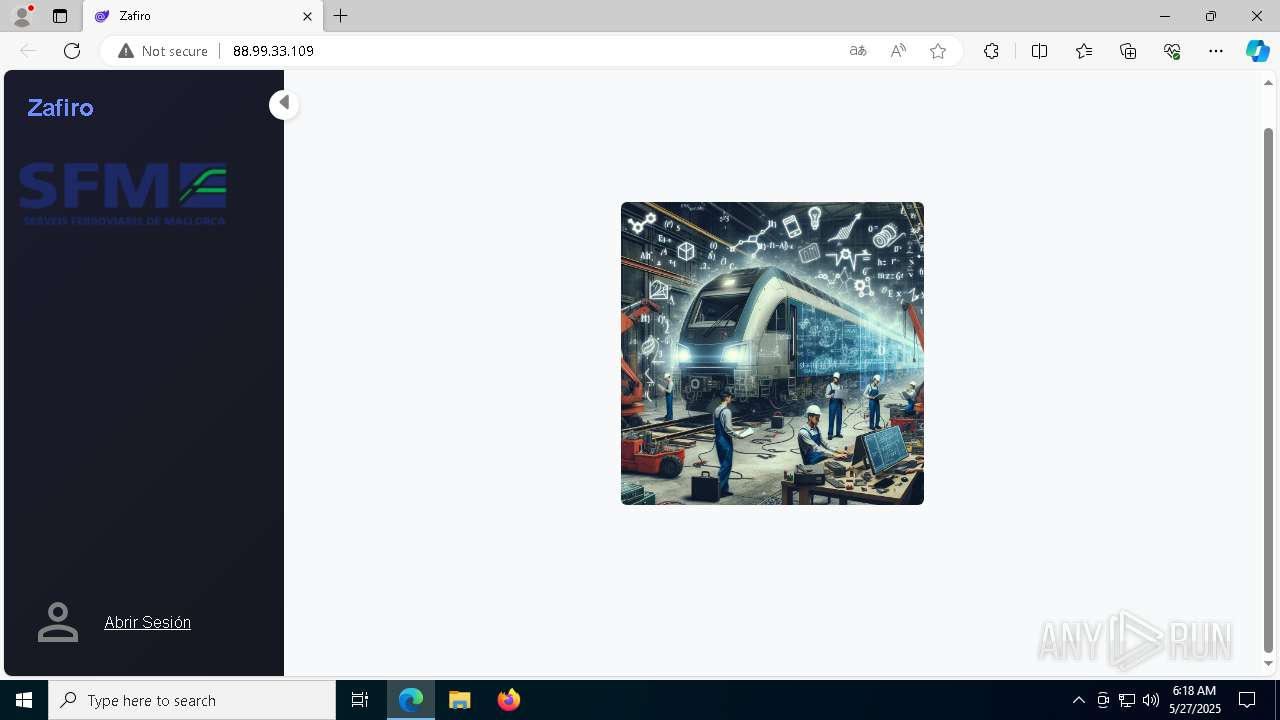Minimize the Edge browser window
Viewport: 1280px width, 720px height.
coord(1165,16)
